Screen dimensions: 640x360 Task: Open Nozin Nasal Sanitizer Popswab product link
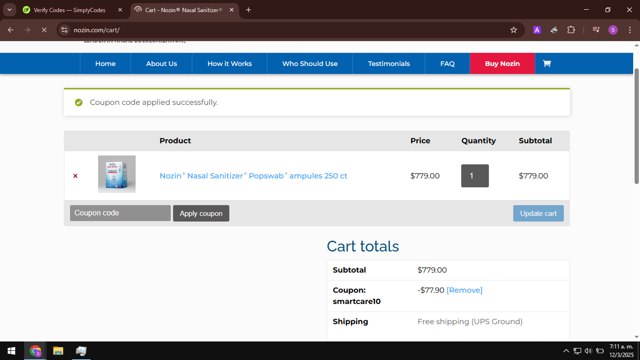click(253, 176)
